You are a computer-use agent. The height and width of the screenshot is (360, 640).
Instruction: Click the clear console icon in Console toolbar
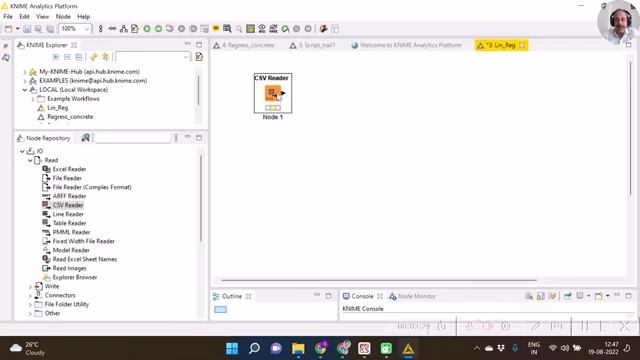(x=529, y=296)
